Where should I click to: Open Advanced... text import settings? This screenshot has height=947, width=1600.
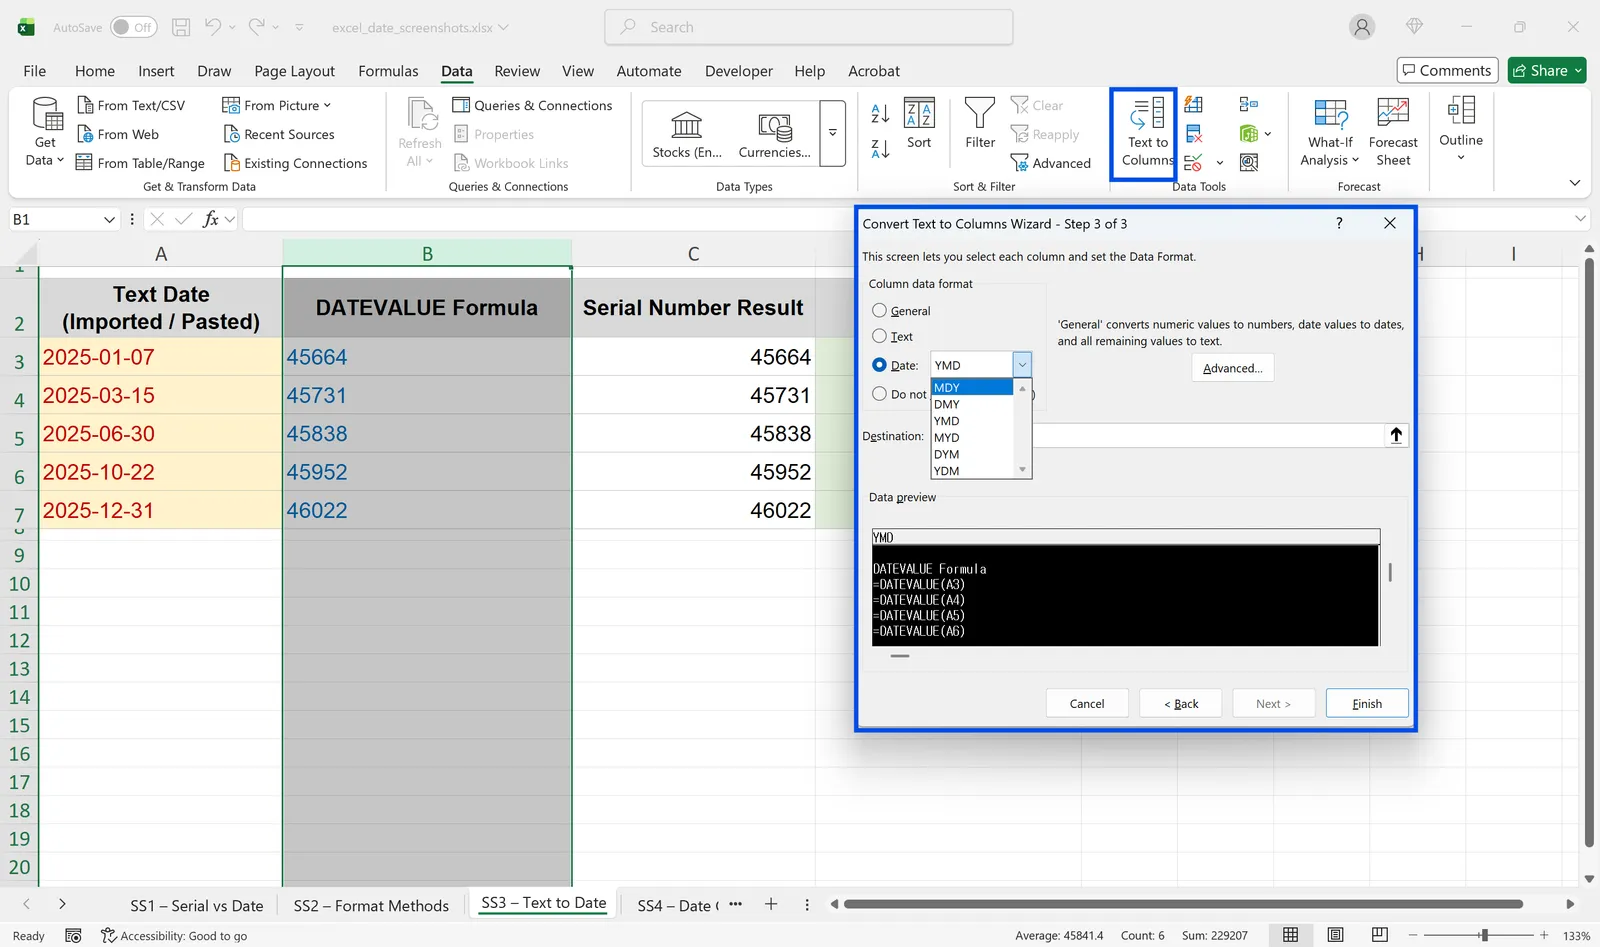pos(1232,368)
